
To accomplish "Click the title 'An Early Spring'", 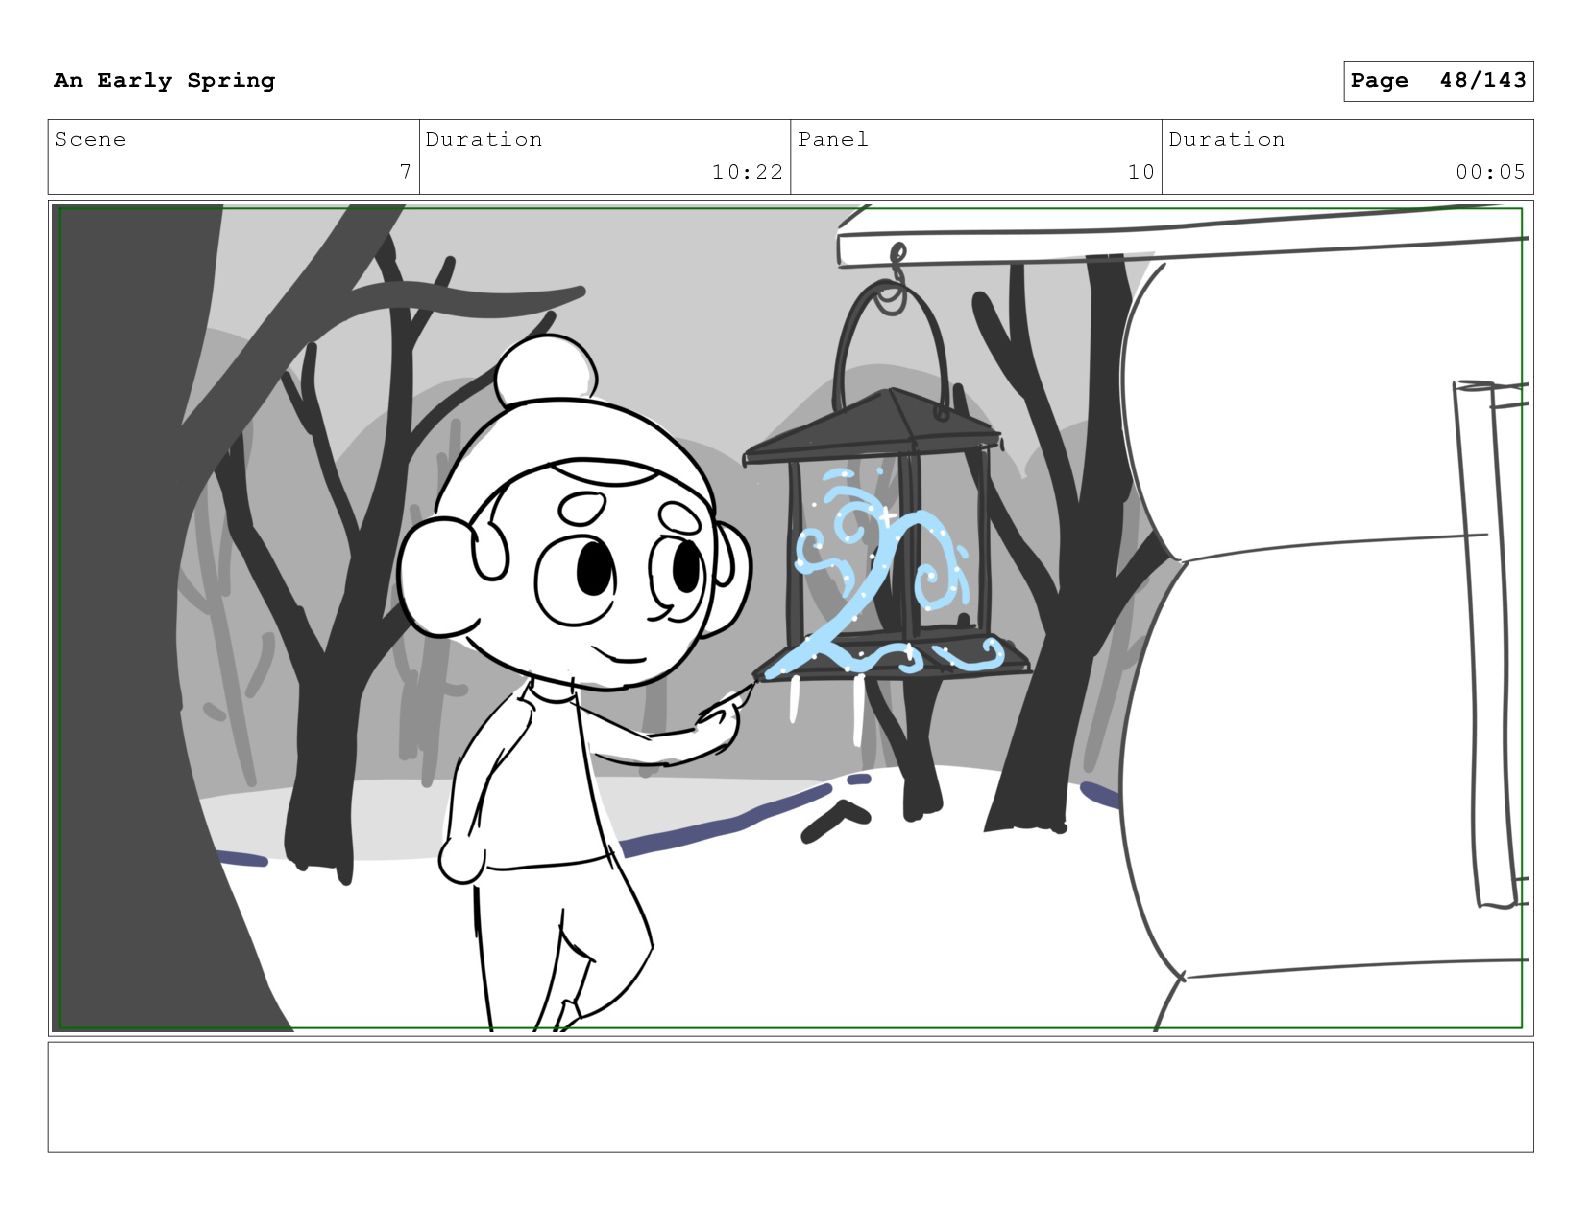I will (x=164, y=81).
